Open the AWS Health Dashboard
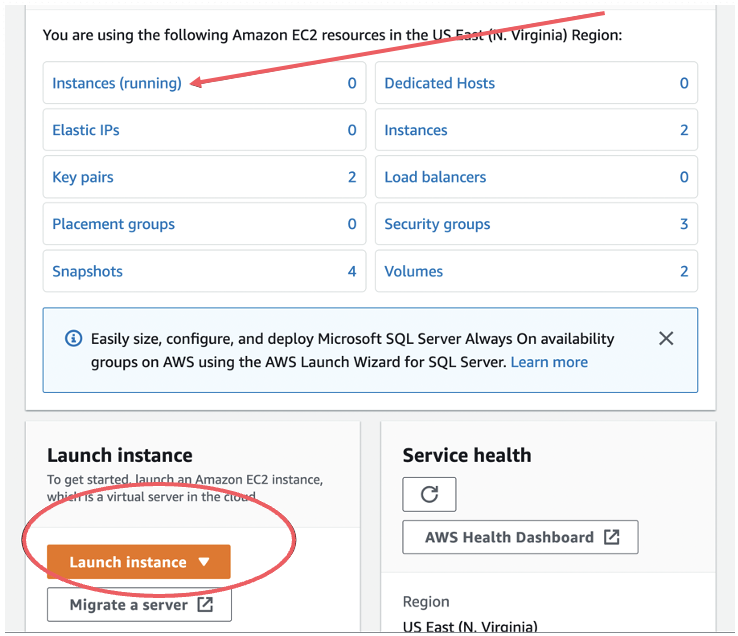Viewport: 738px width, 636px height. [520, 537]
